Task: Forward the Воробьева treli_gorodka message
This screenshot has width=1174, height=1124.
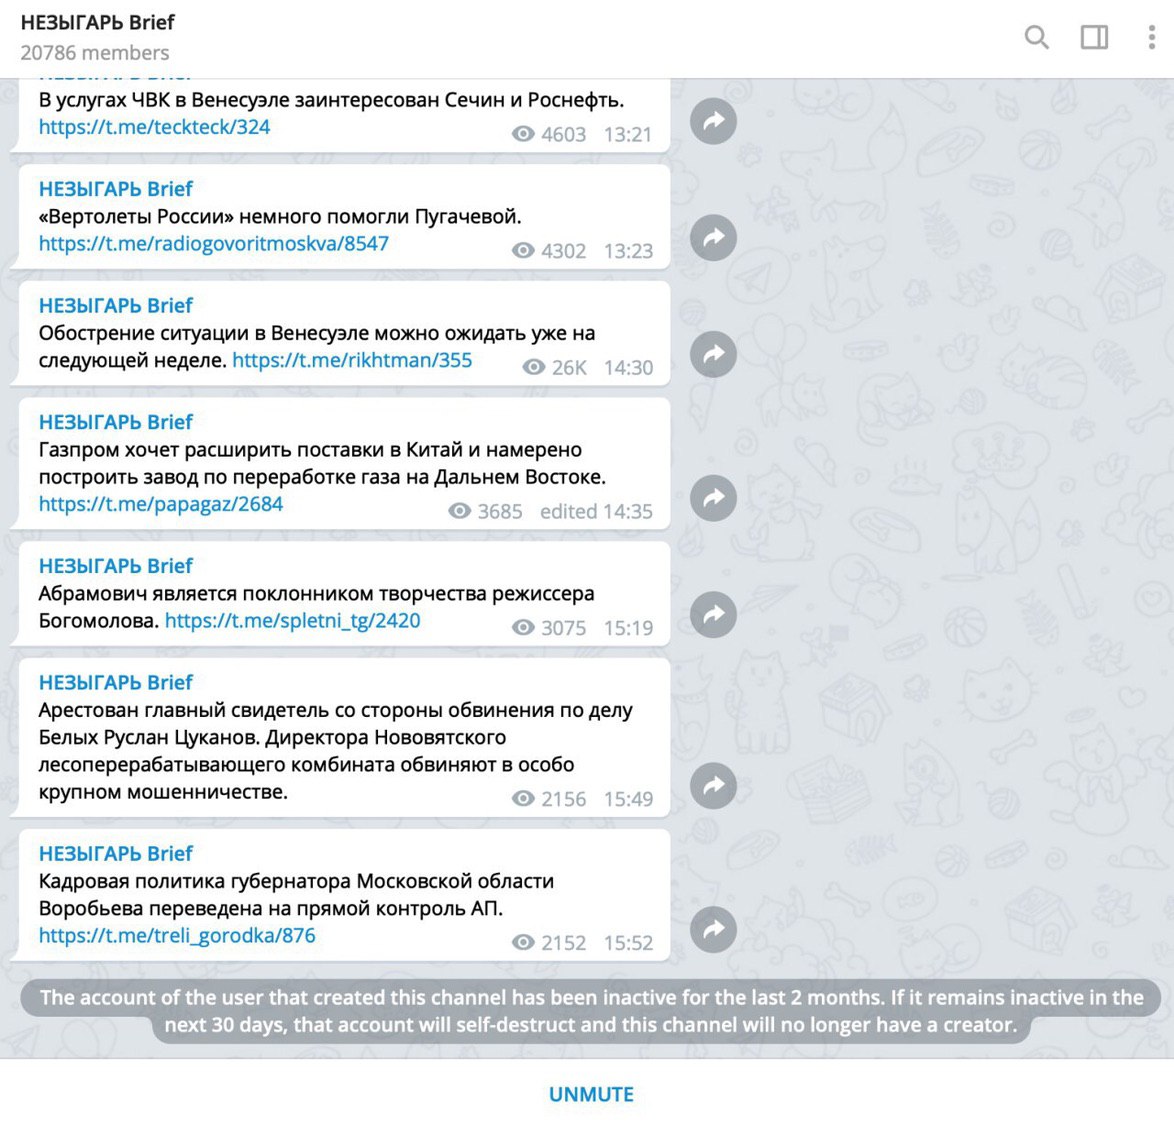Action: pos(713,929)
